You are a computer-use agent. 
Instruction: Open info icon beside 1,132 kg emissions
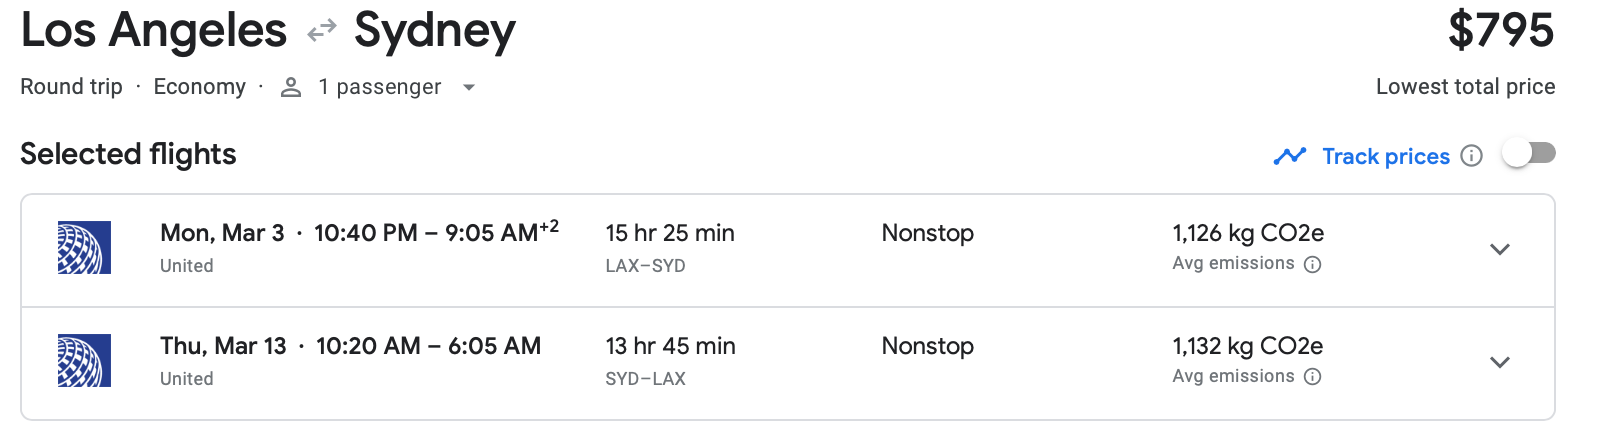(1313, 377)
